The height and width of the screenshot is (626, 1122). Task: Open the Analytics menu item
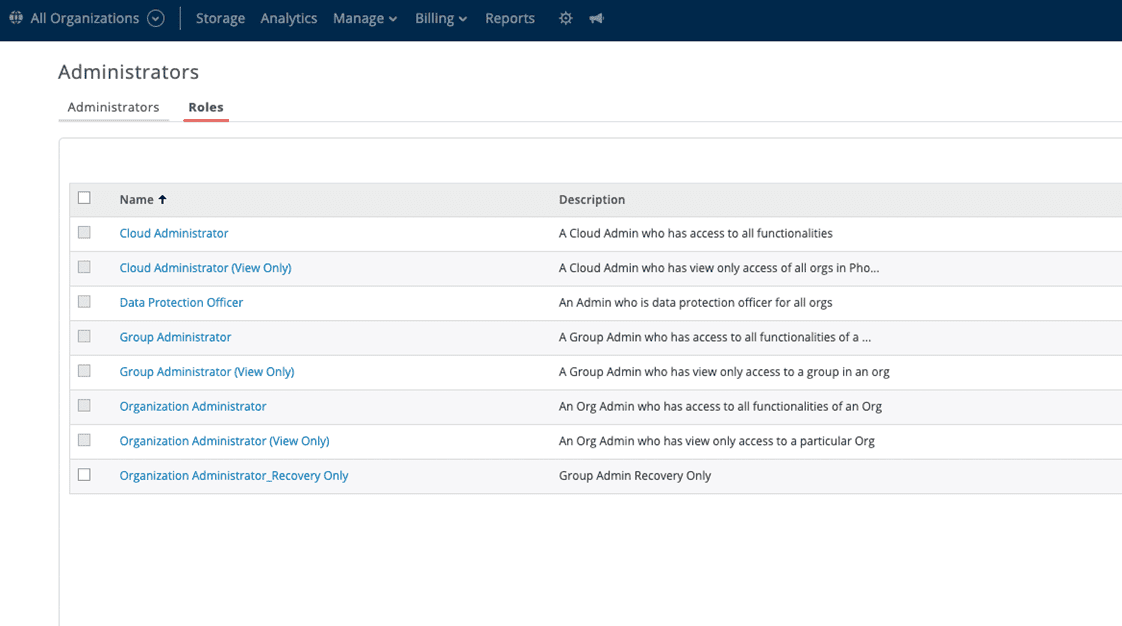point(288,18)
